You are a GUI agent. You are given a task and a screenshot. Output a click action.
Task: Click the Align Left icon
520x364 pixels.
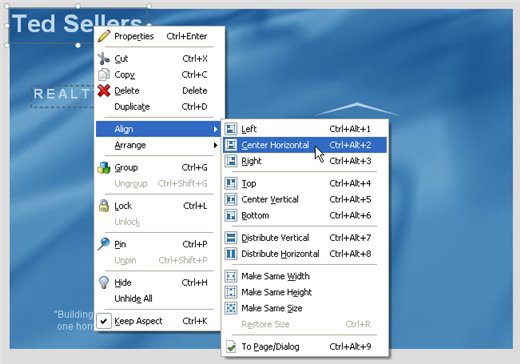[231, 129]
